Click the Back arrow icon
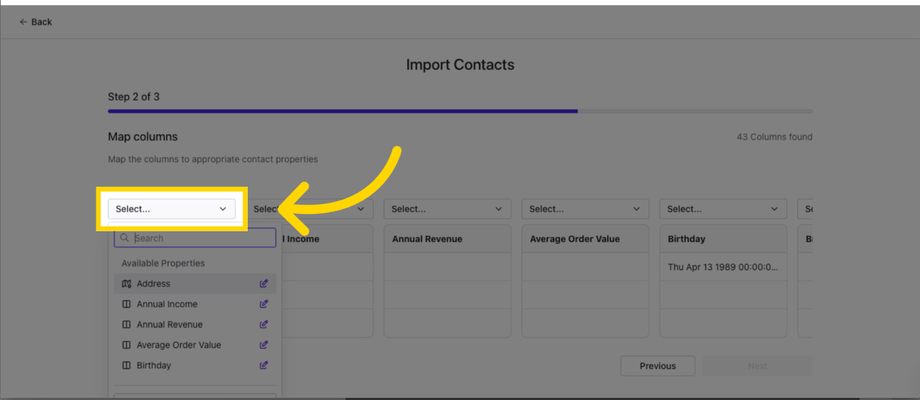The width and height of the screenshot is (920, 400). pyautogui.click(x=24, y=22)
